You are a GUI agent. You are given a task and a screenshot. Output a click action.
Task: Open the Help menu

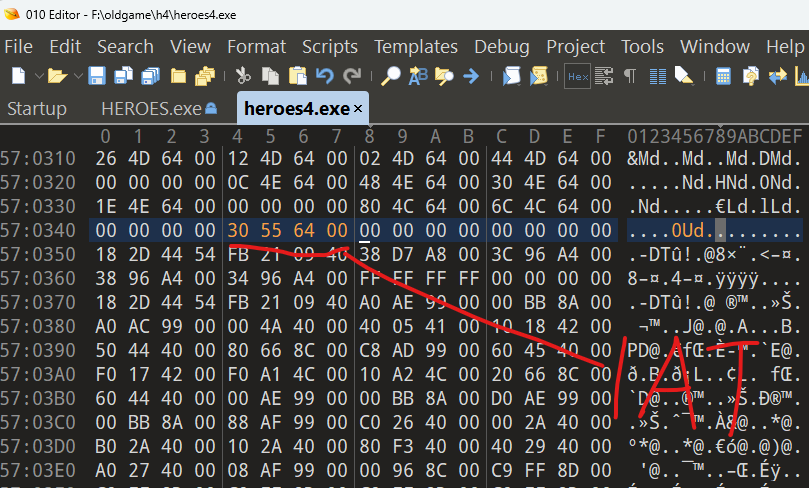click(x=785, y=47)
